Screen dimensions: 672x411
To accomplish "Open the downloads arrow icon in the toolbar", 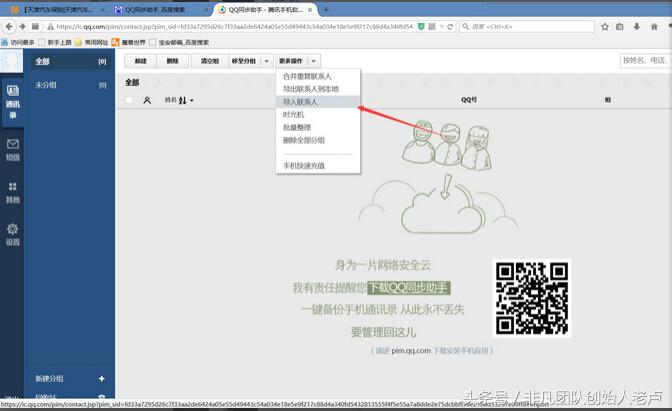I will point(637,27).
